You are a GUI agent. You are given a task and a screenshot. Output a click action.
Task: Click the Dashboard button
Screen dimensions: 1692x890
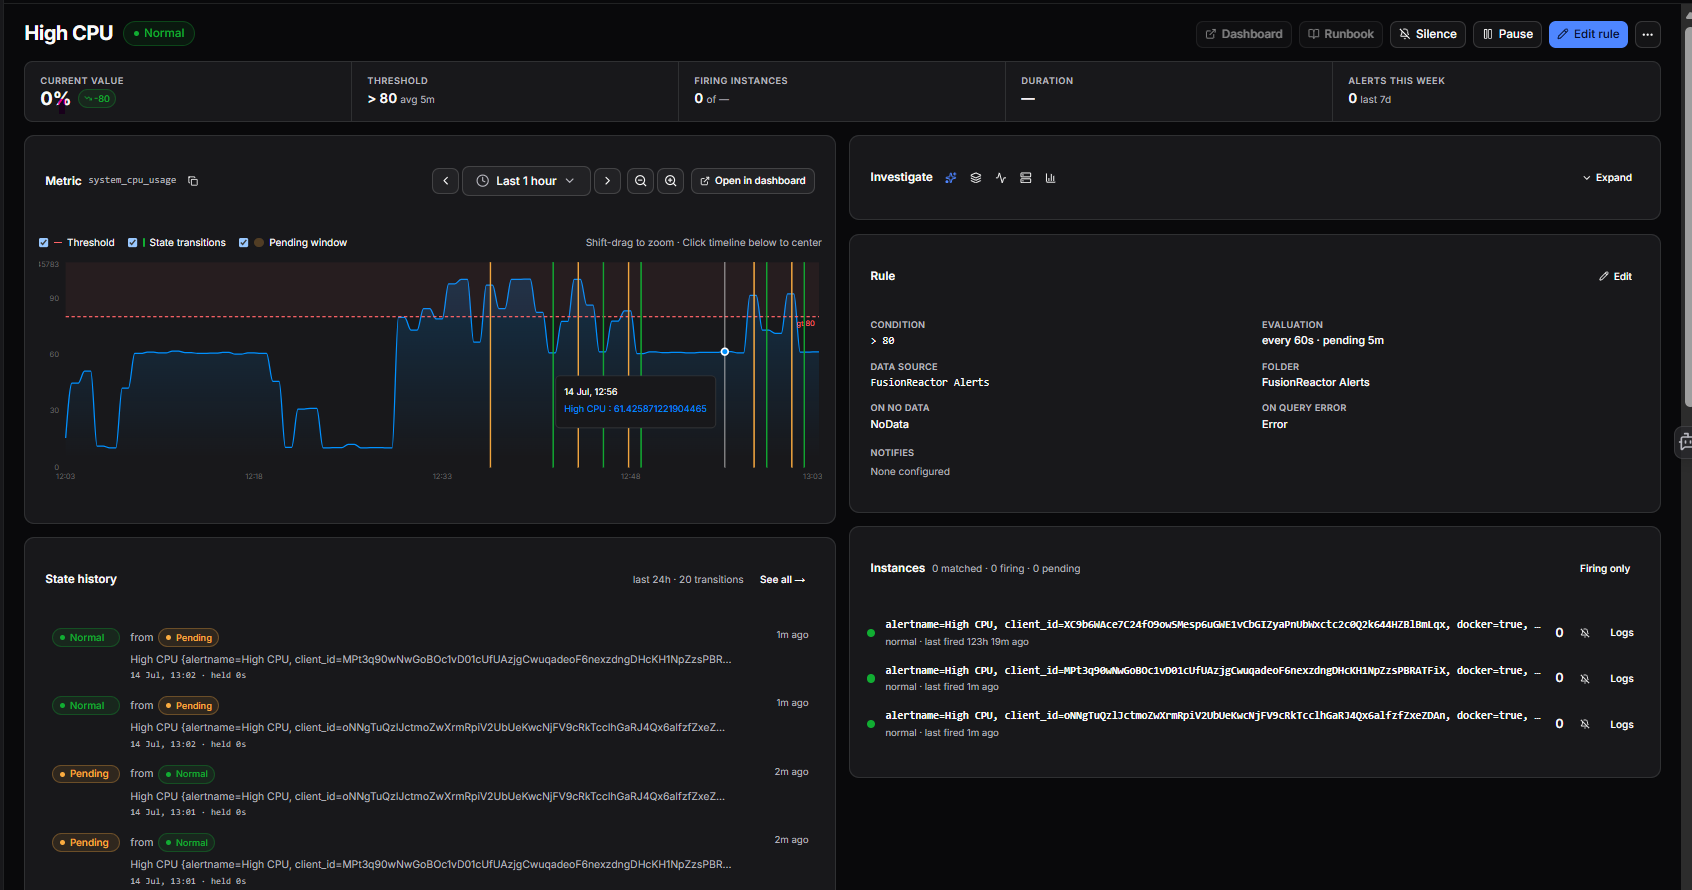pyautogui.click(x=1244, y=34)
